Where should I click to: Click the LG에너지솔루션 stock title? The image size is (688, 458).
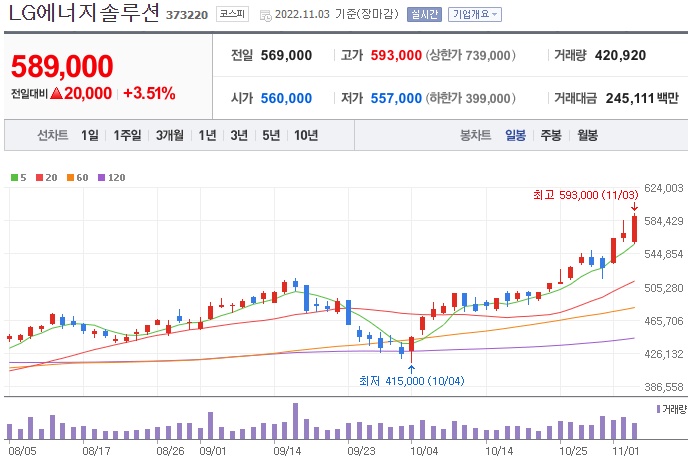pyautogui.click(x=83, y=13)
